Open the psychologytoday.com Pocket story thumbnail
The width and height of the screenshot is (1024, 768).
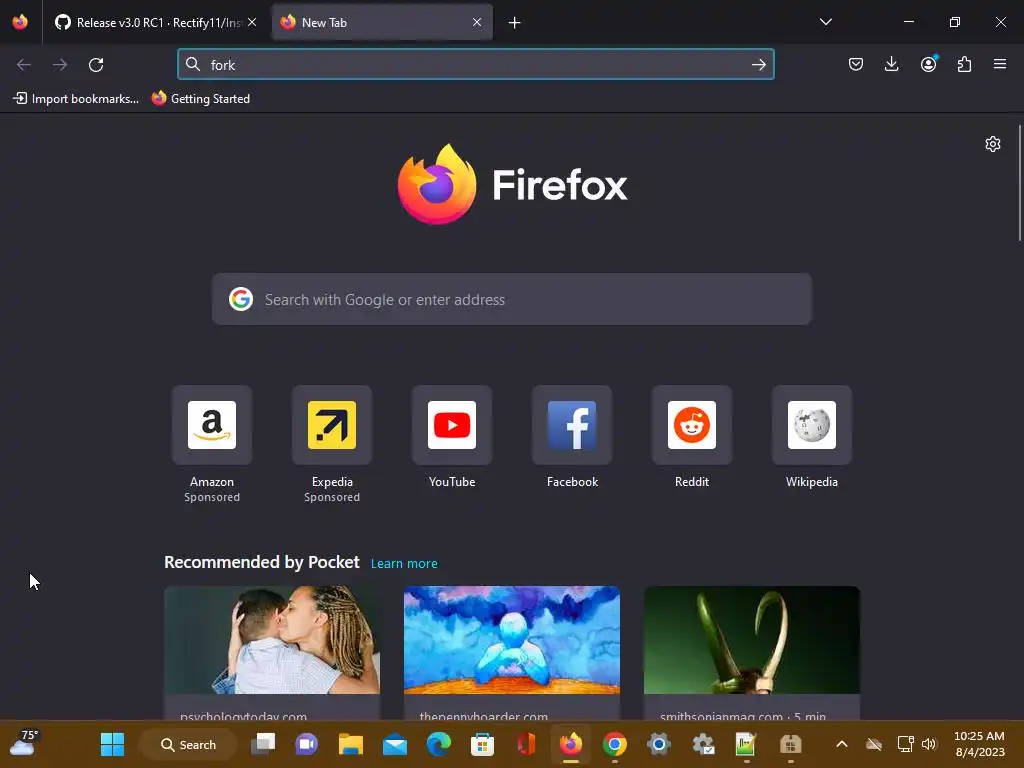pos(272,640)
